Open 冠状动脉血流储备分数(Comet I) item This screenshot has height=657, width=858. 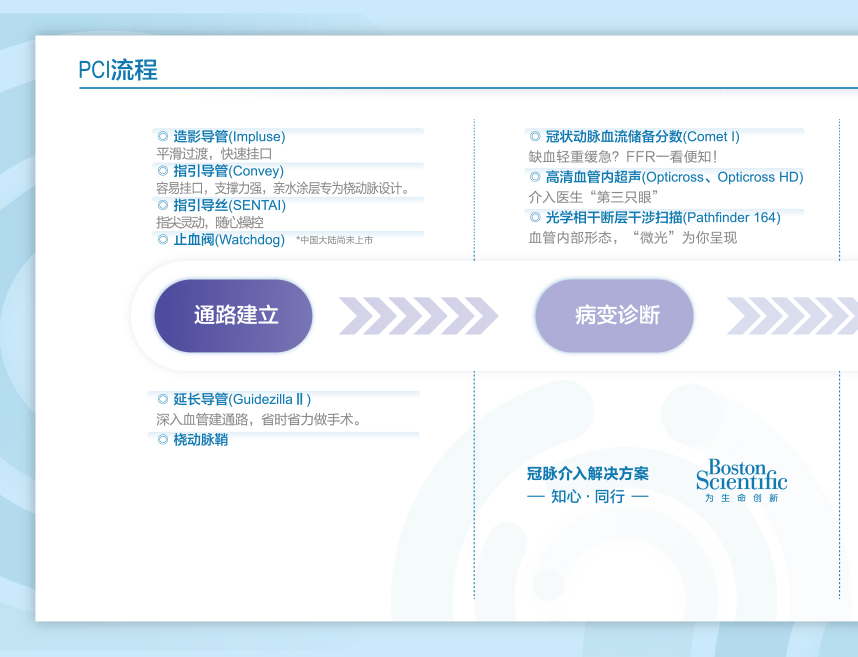click(x=642, y=136)
